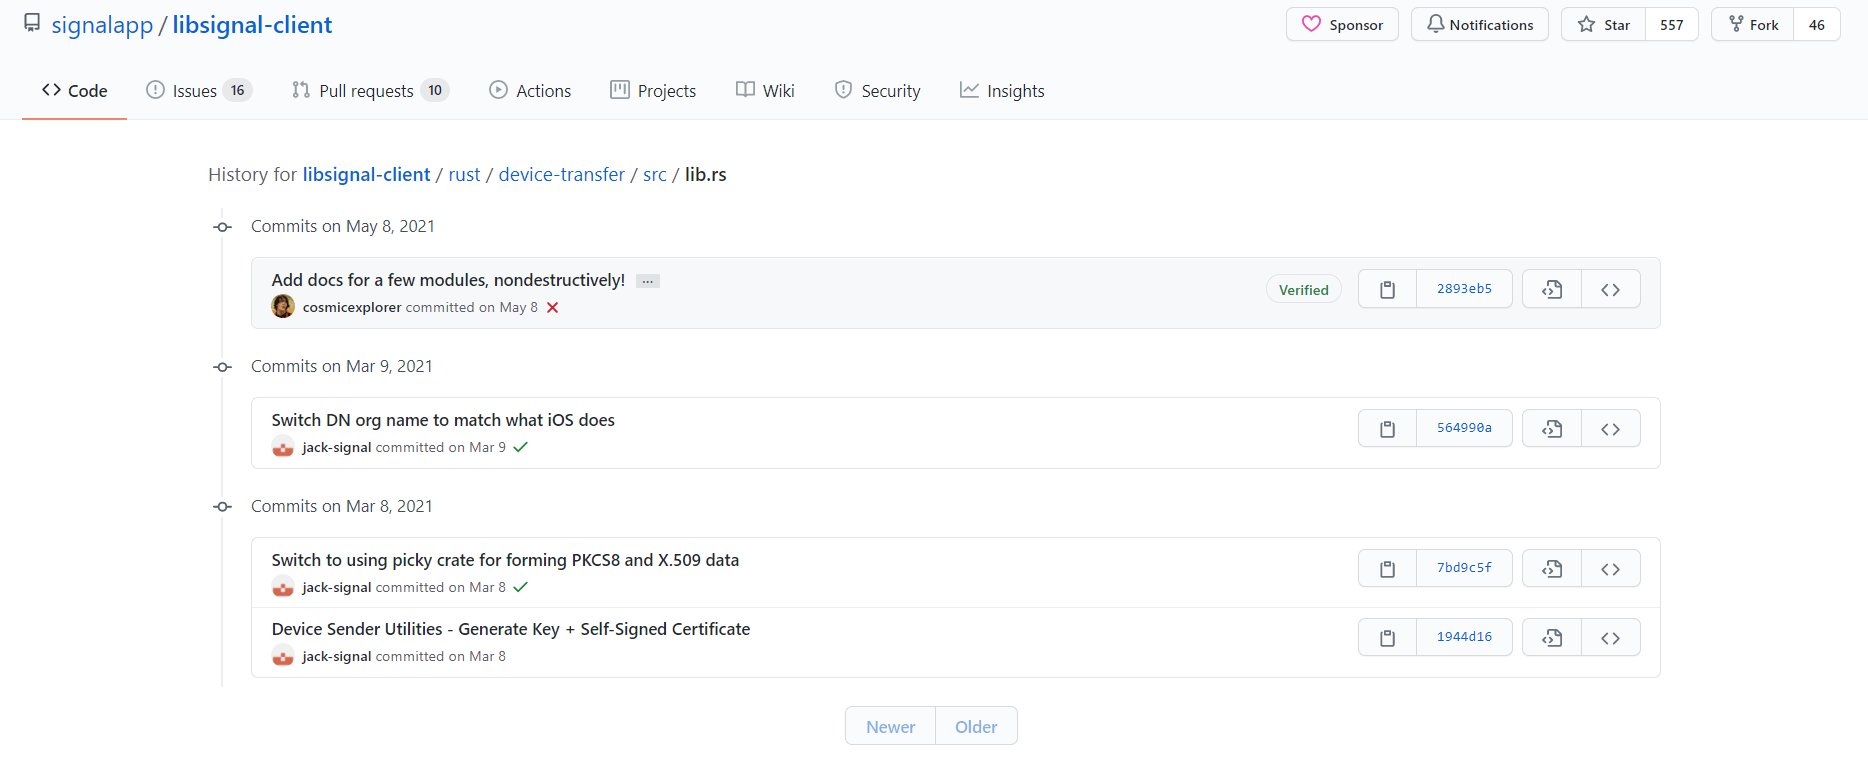This screenshot has height=759, width=1868.
Task: Click 'Commits on May 8, 2021' heading
Action: point(343,226)
